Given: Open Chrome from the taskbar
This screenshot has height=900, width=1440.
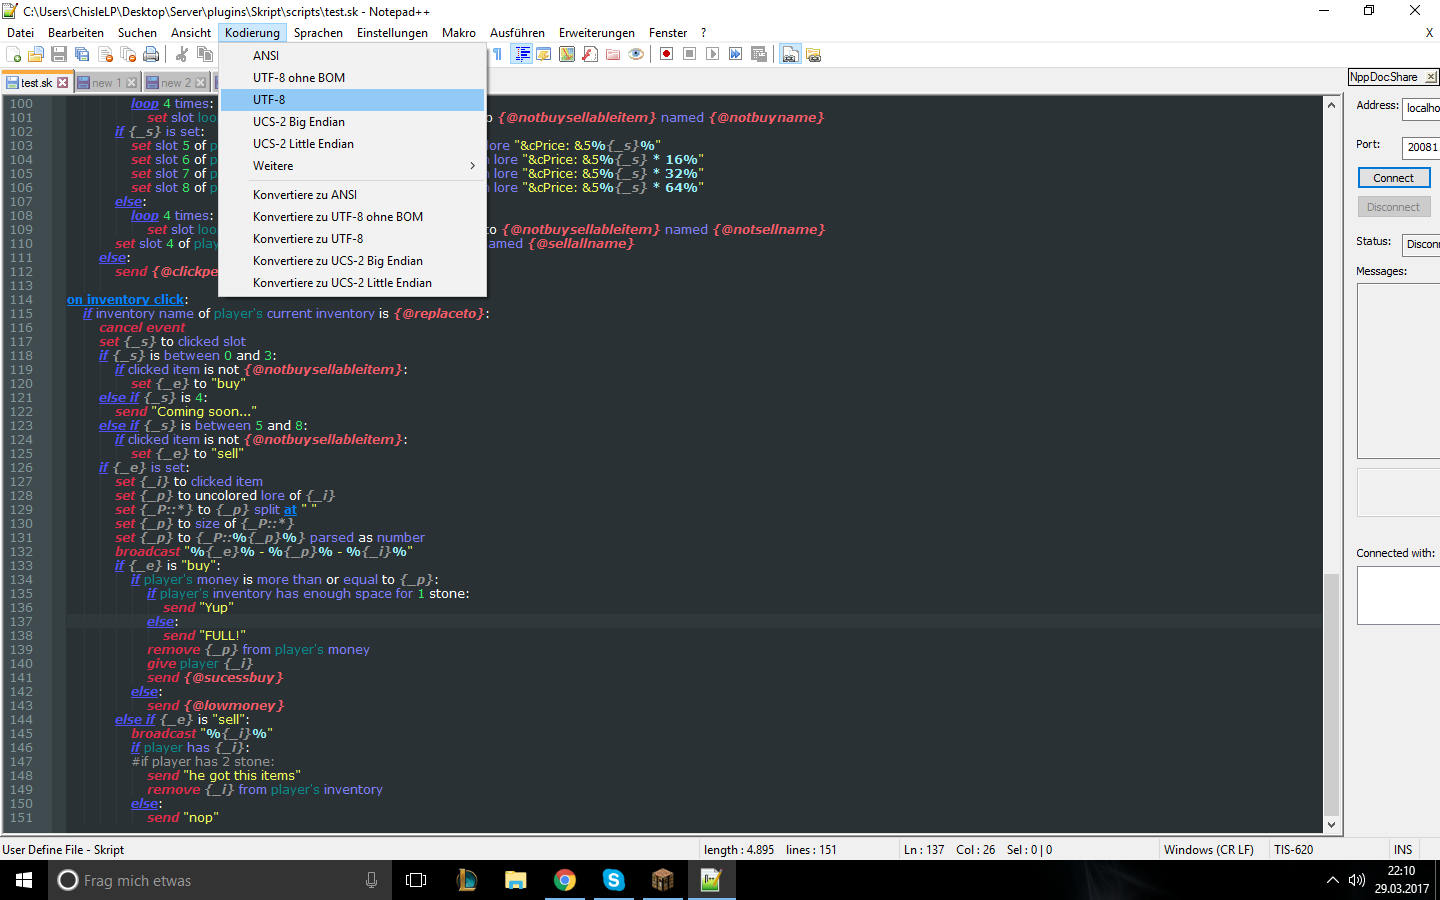Looking at the screenshot, I should pos(565,880).
